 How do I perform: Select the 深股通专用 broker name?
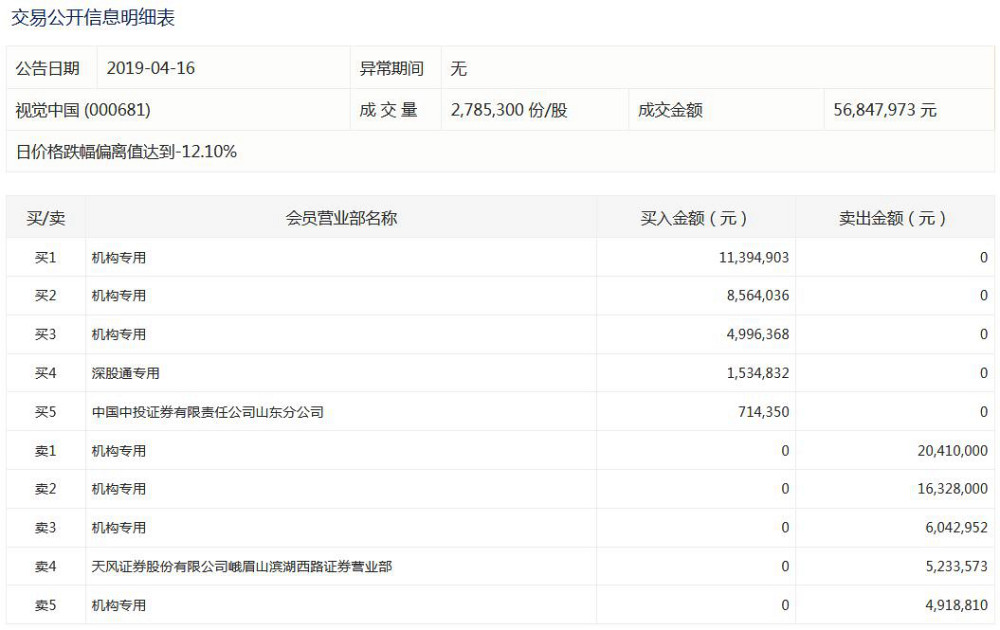126,374
